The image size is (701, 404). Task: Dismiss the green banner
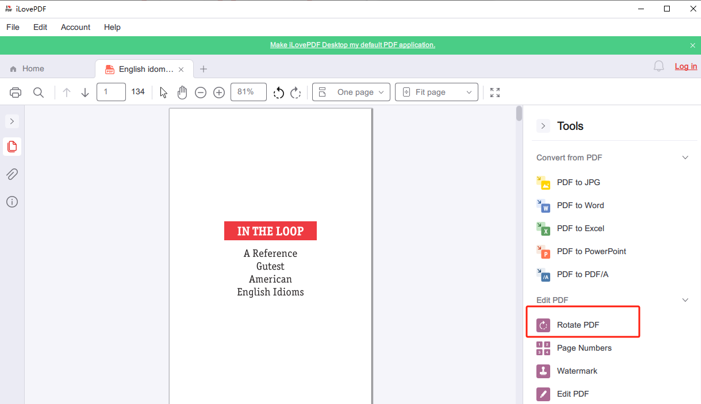[693, 46]
